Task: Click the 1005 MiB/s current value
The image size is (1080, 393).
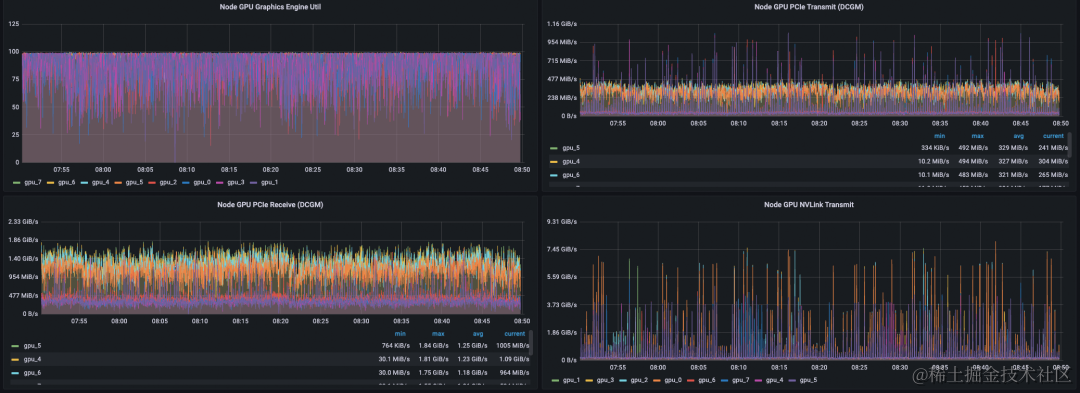Action: point(512,346)
